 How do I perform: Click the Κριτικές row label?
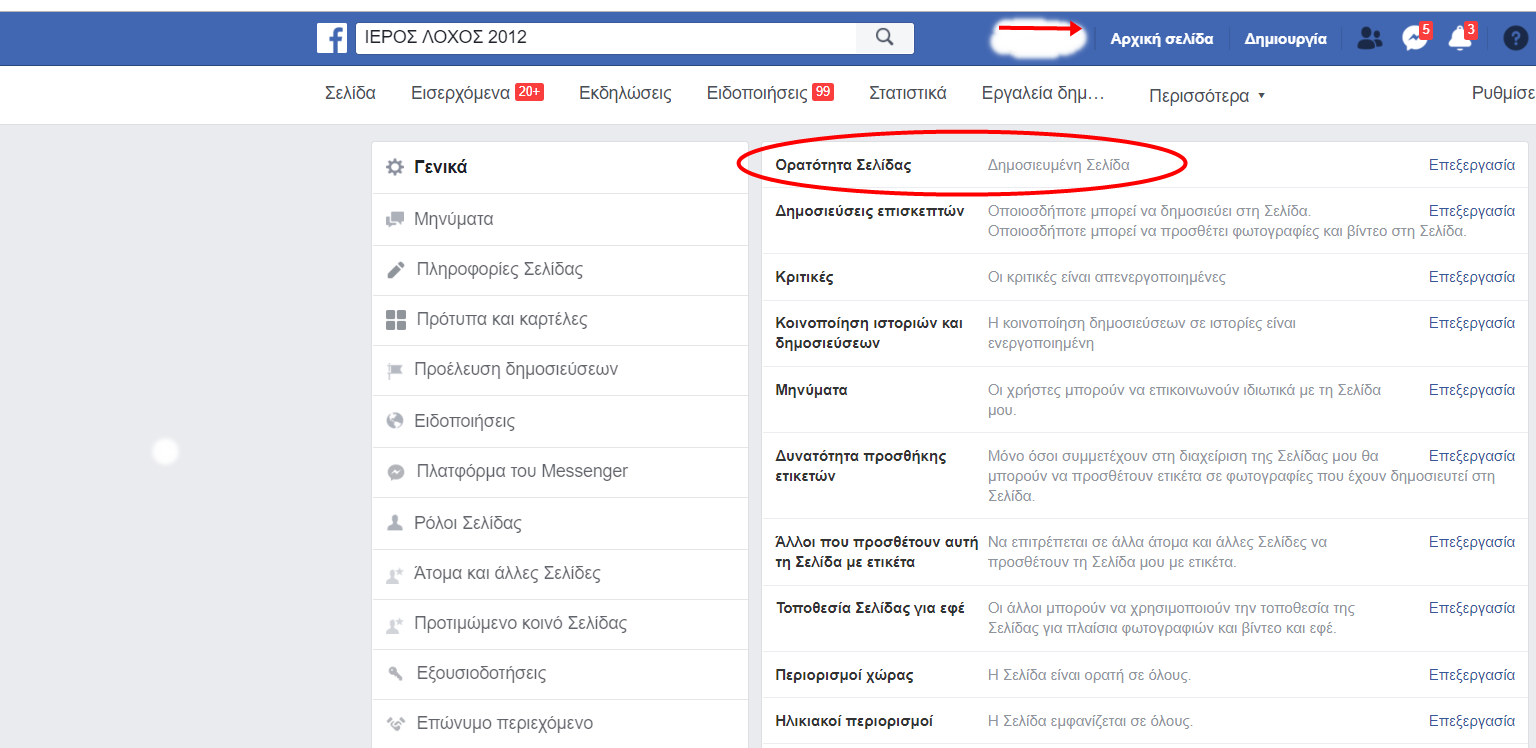(805, 277)
